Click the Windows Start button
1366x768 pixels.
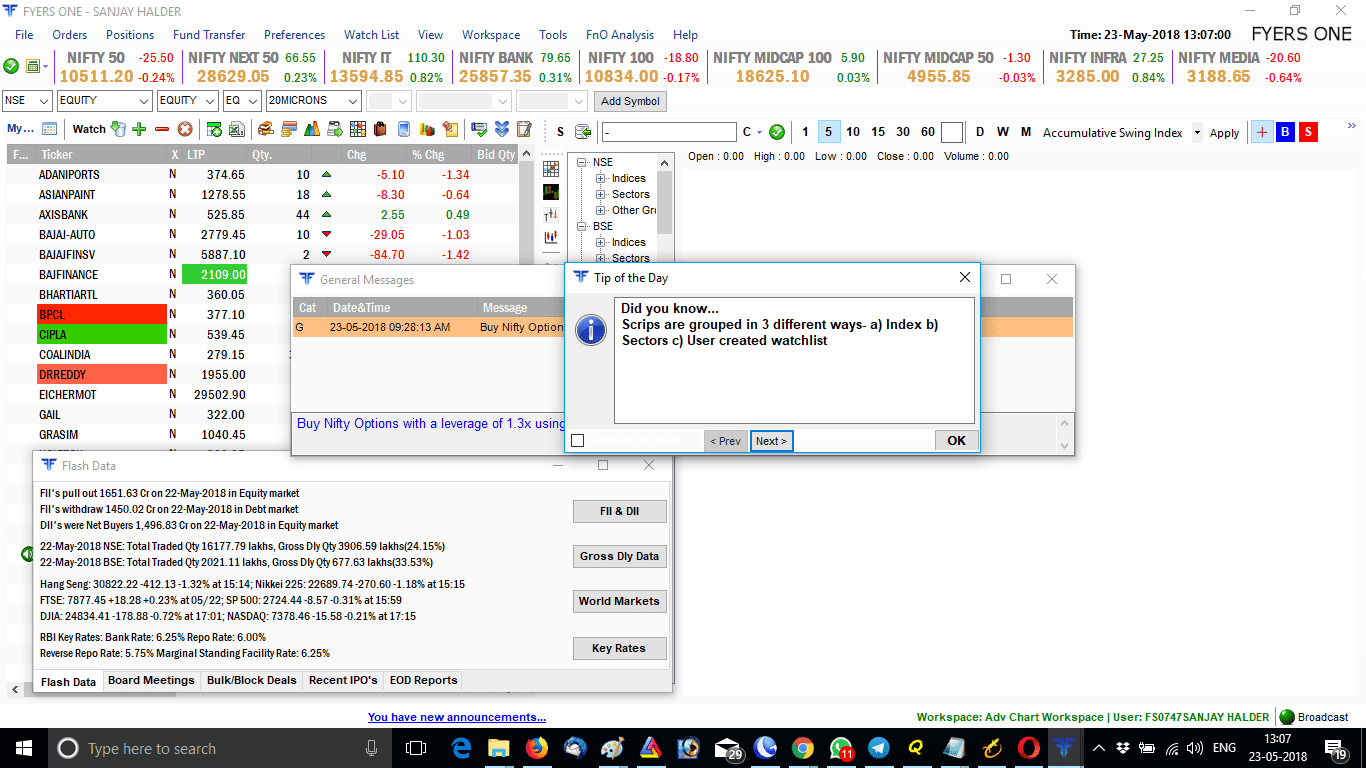click(x=23, y=748)
